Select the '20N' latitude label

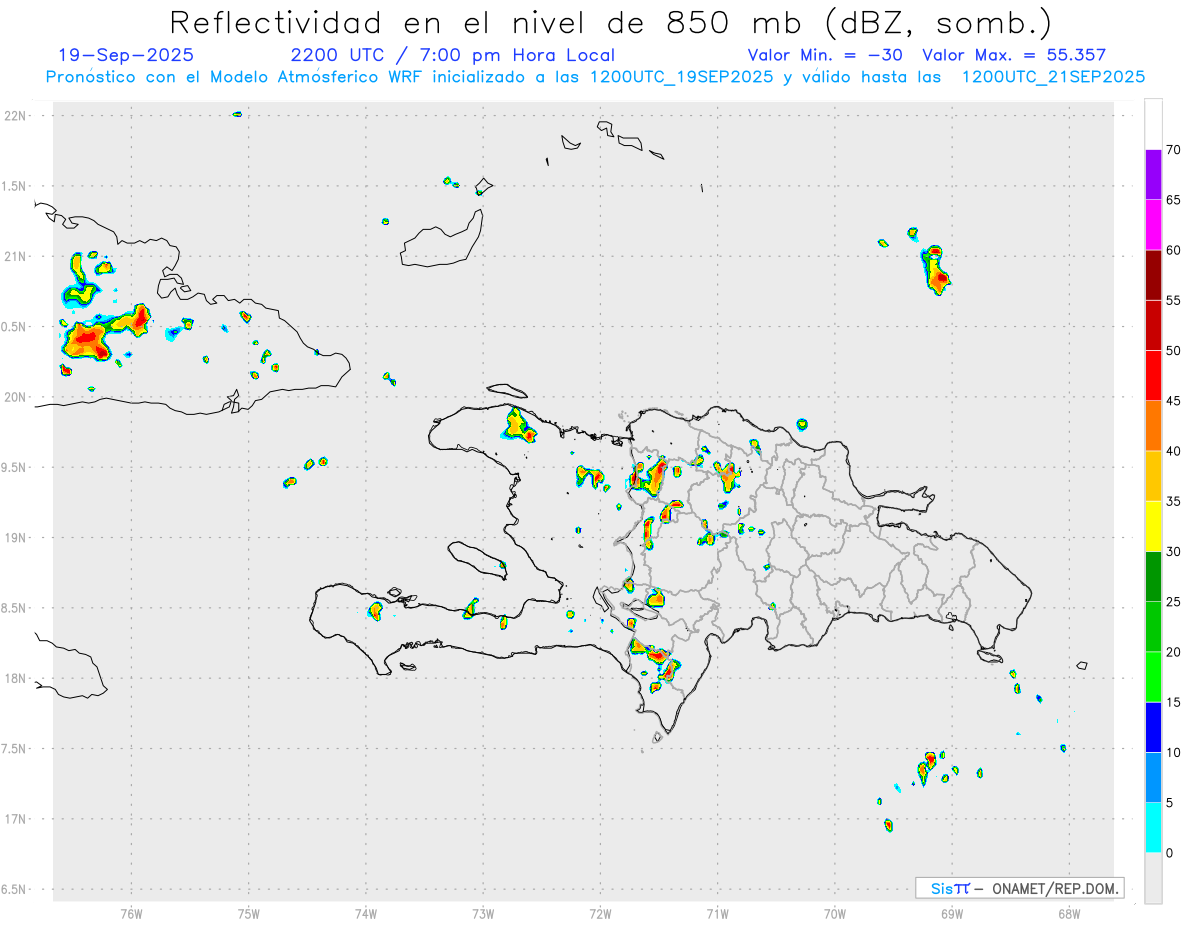(x=15, y=397)
